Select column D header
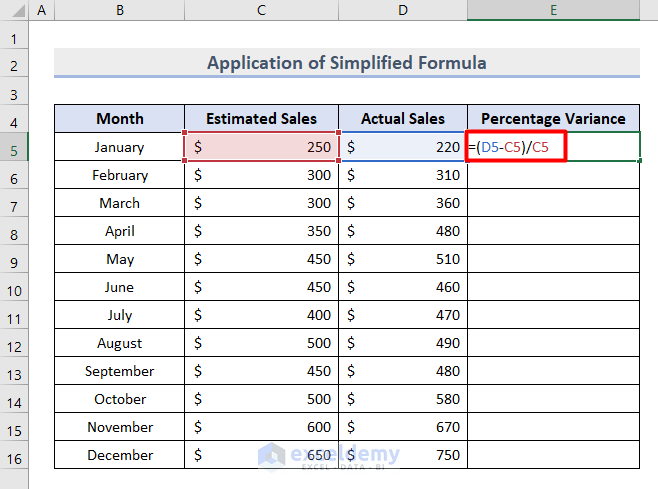This screenshot has height=489, width=658. pyautogui.click(x=402, y=10)
